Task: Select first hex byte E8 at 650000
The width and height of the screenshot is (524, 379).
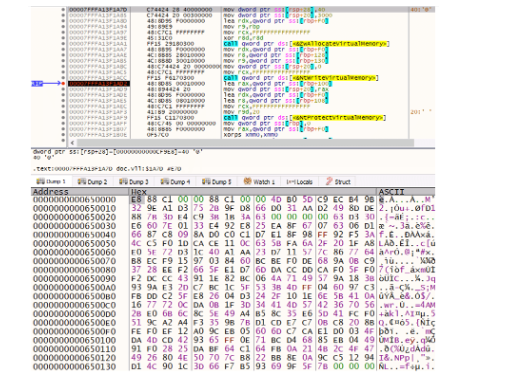Action: tap(136, 200)
